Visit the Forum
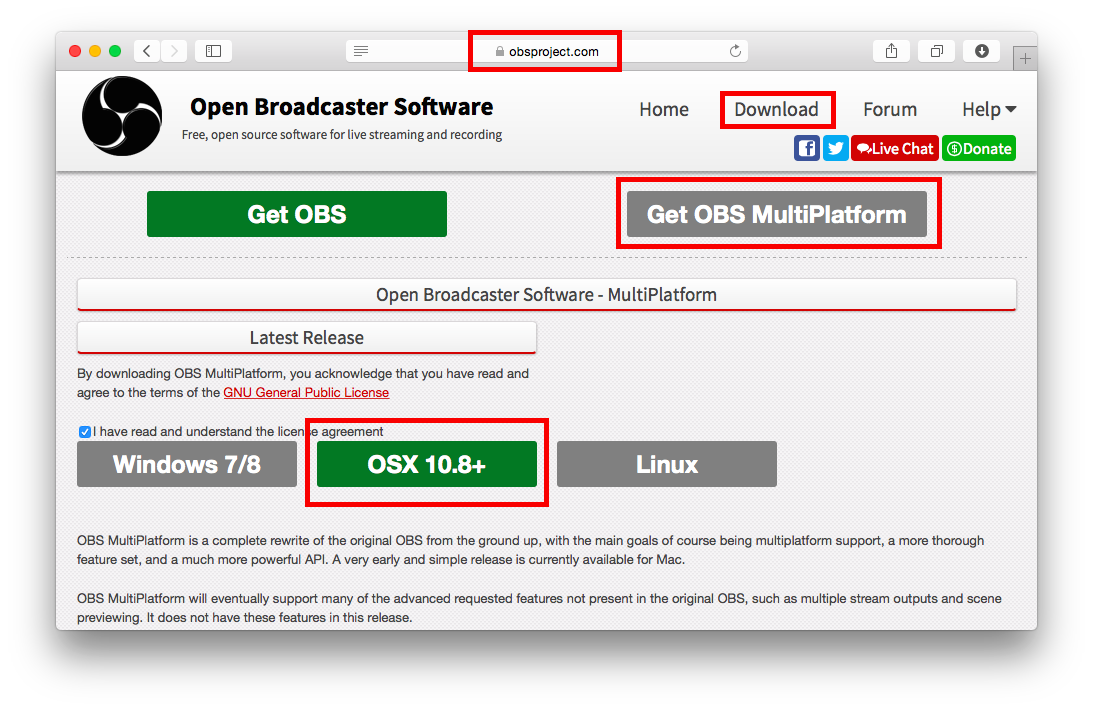 (x=889, y=109)
